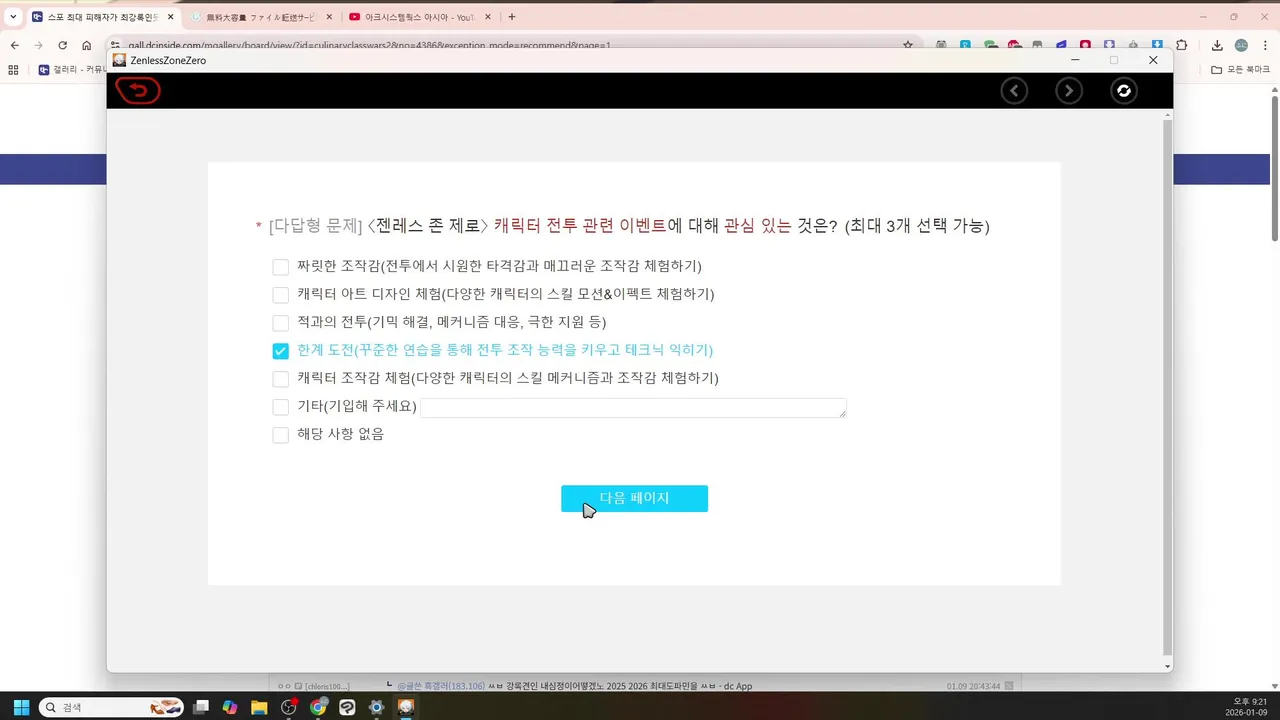1280x720 pixels.
Task: Close the ZenlessZoneZero window
Action: click(1153, 60)
